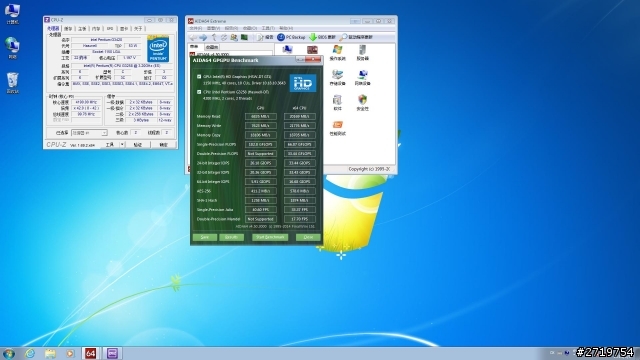Click the BIOS update green arrow item
This screenshot has height=360, width=640.
pos(322,38)
